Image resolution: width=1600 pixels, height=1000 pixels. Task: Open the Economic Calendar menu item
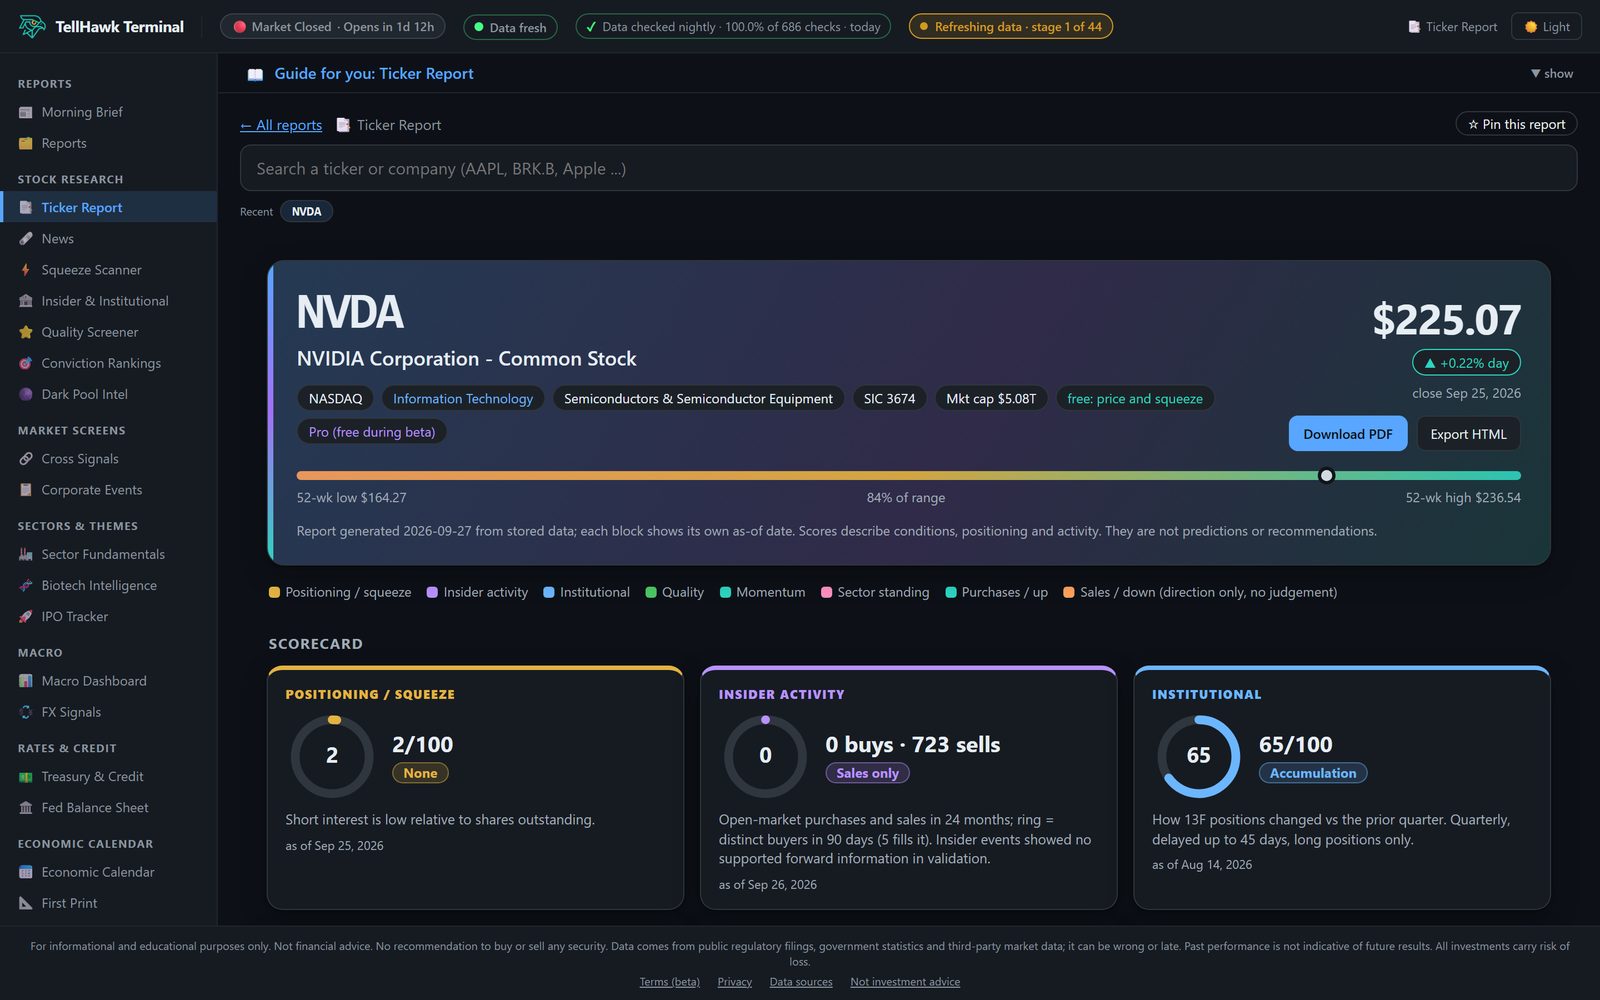(108, 871)
